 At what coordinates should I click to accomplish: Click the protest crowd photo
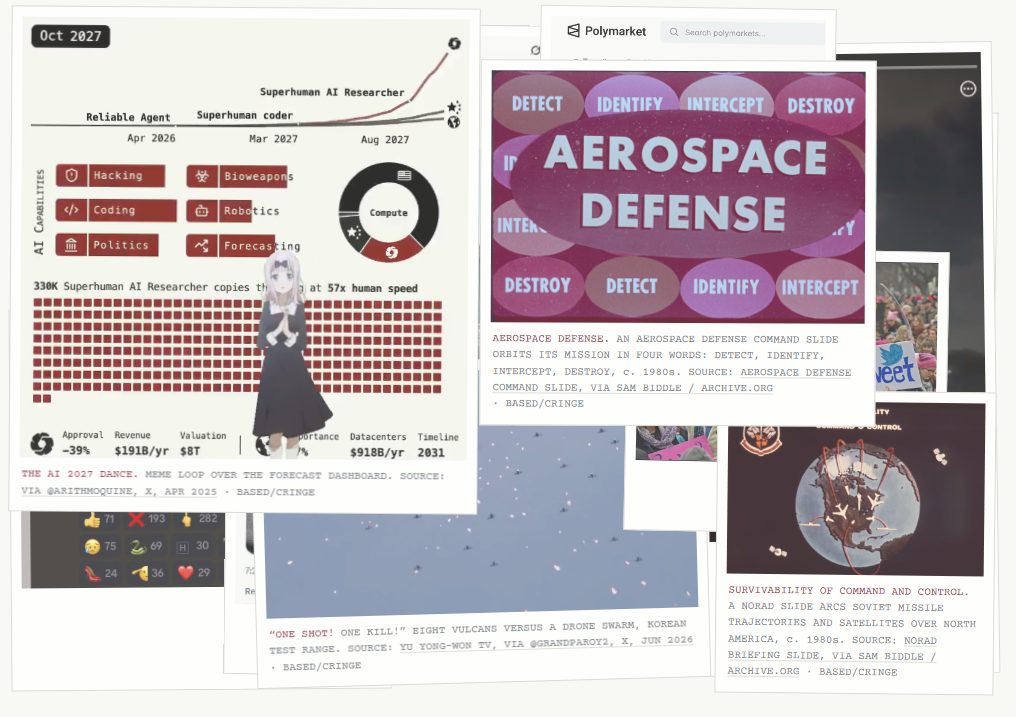905,326
